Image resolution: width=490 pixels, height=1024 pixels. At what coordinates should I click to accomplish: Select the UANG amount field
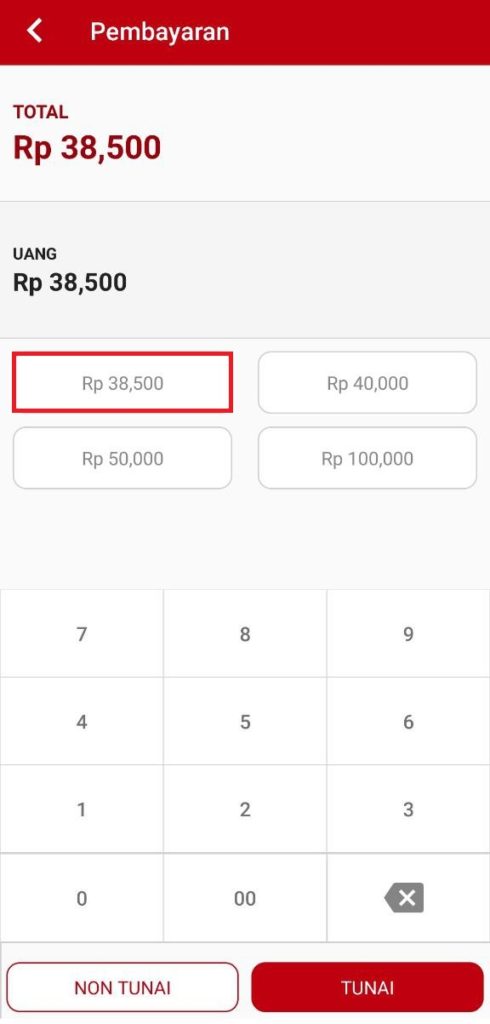point(245,270)
